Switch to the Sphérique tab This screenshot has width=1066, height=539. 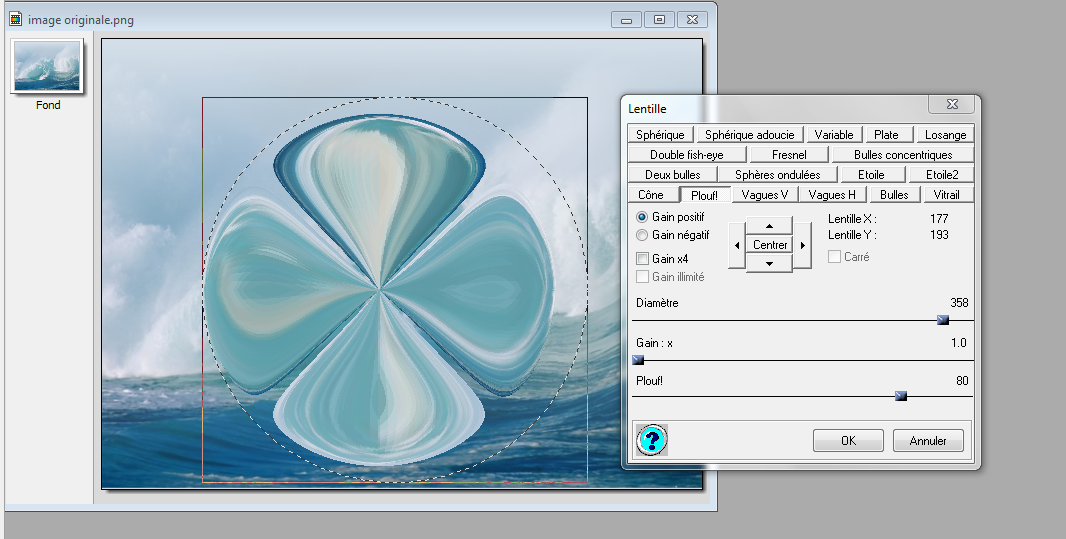(660, 135)
